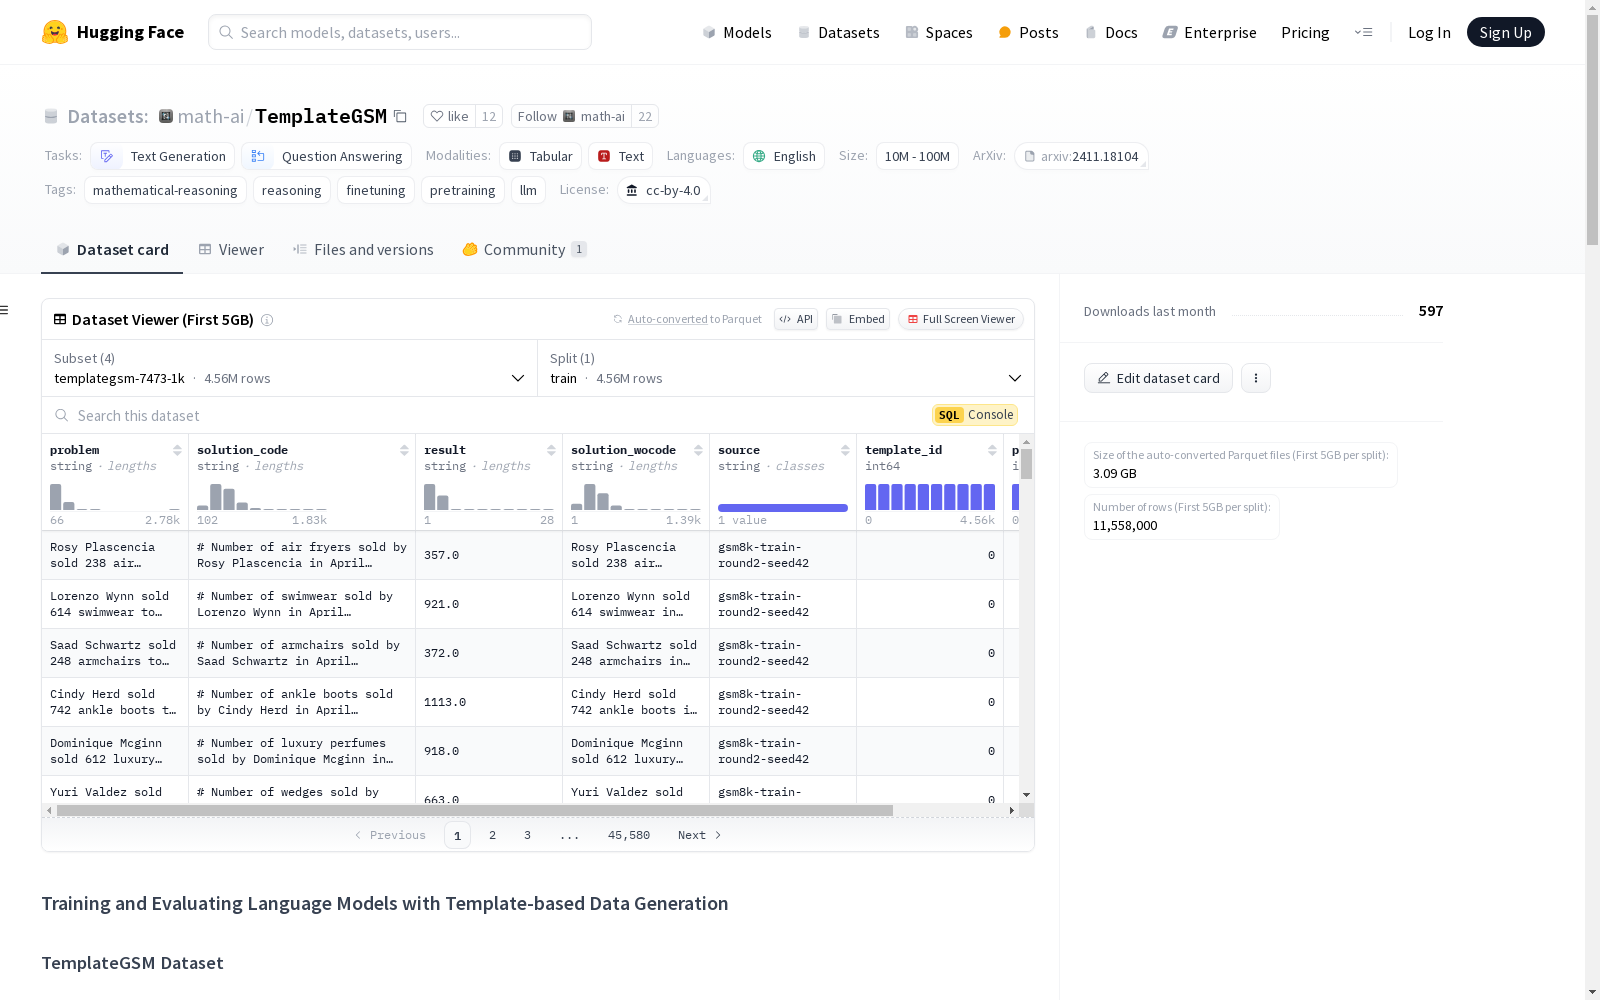Open the dataset card options three-dot menu

pos(1256,378)
